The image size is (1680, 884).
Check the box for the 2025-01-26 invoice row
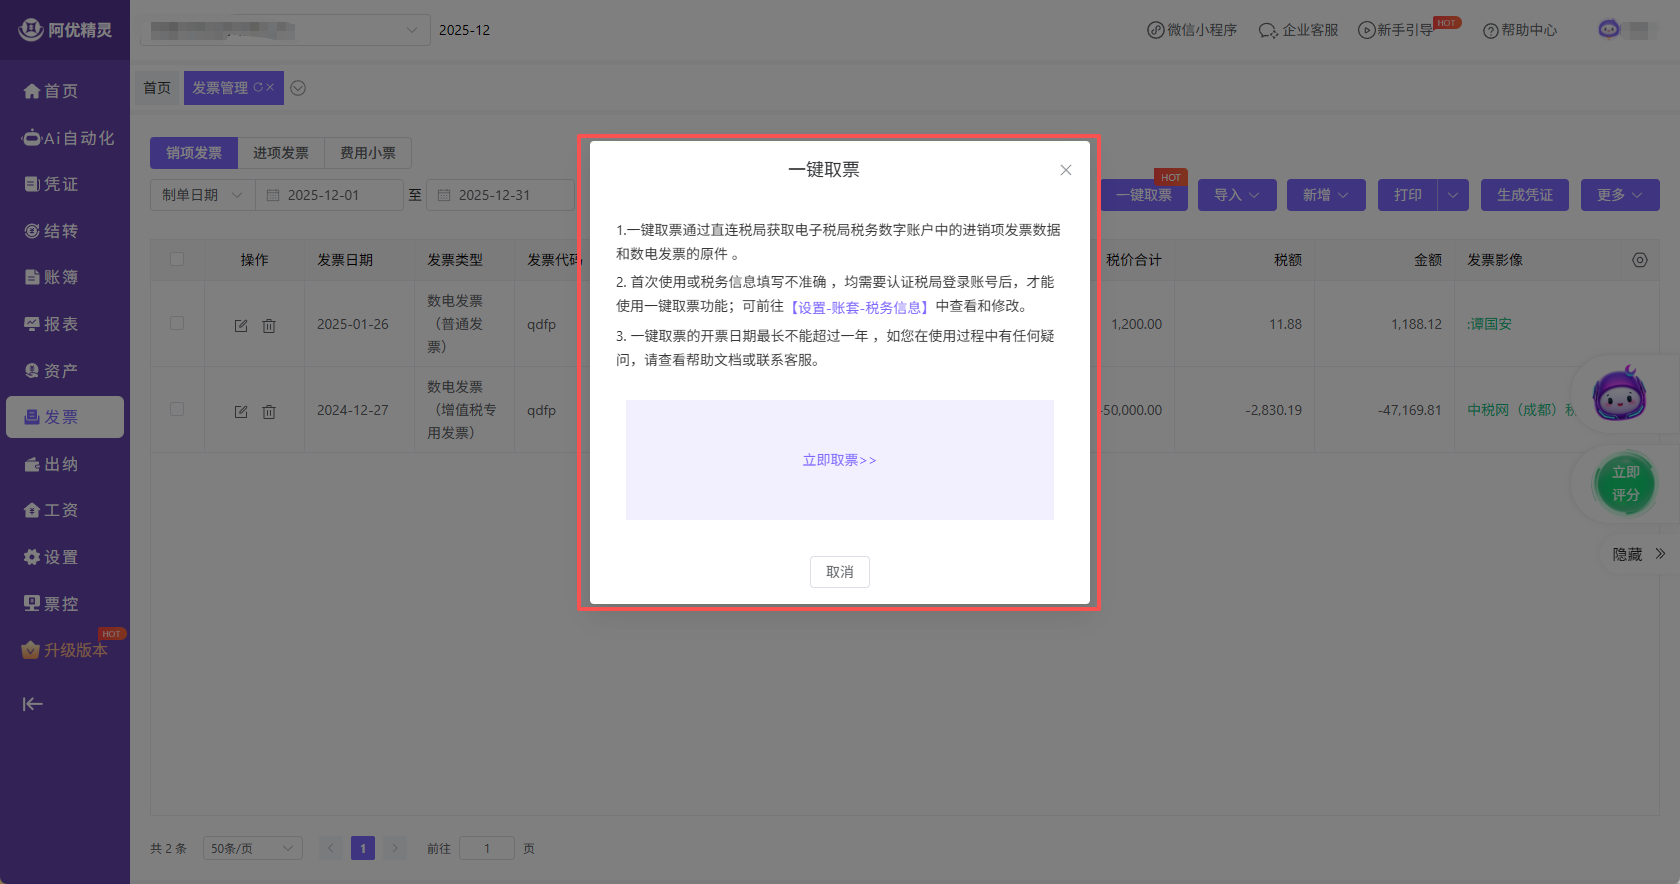[x=177, y=324]
